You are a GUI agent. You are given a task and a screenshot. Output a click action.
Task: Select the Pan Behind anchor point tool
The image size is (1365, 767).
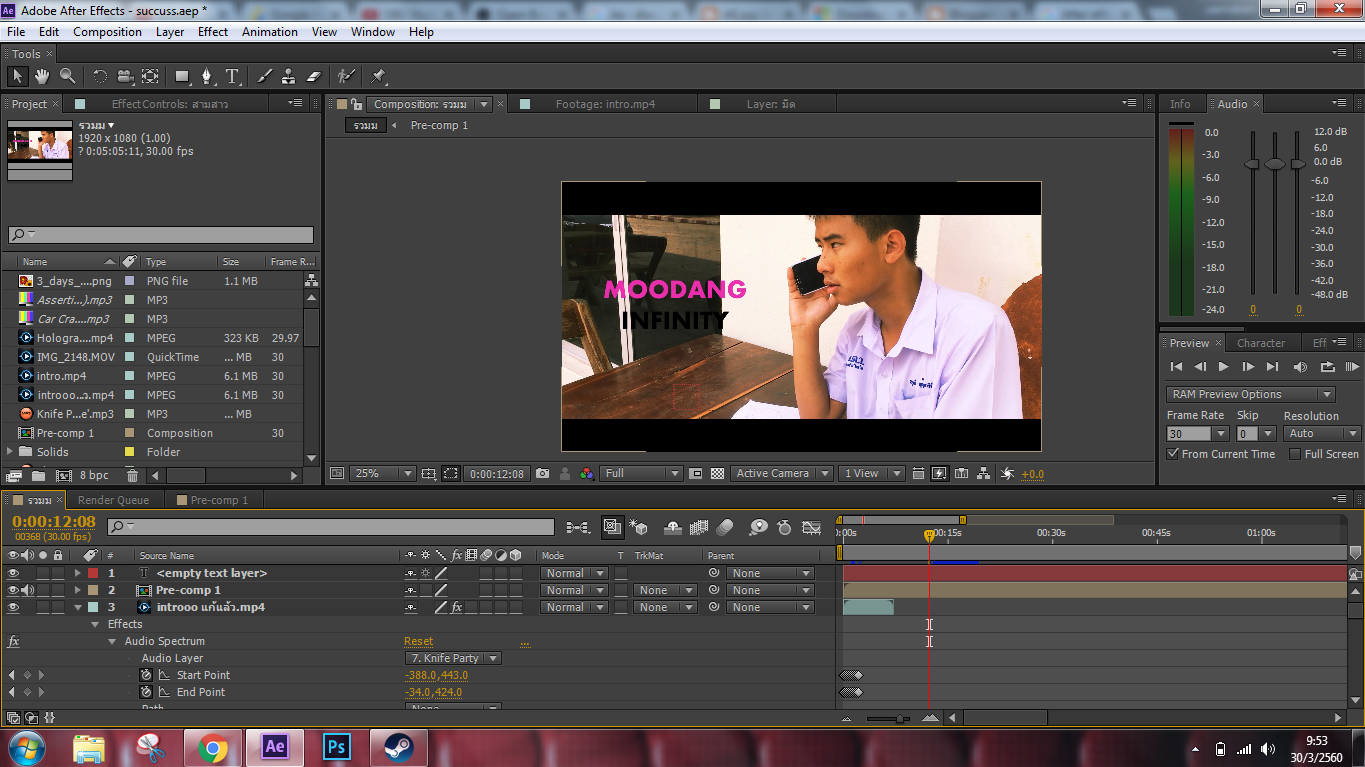coord(150,76)
